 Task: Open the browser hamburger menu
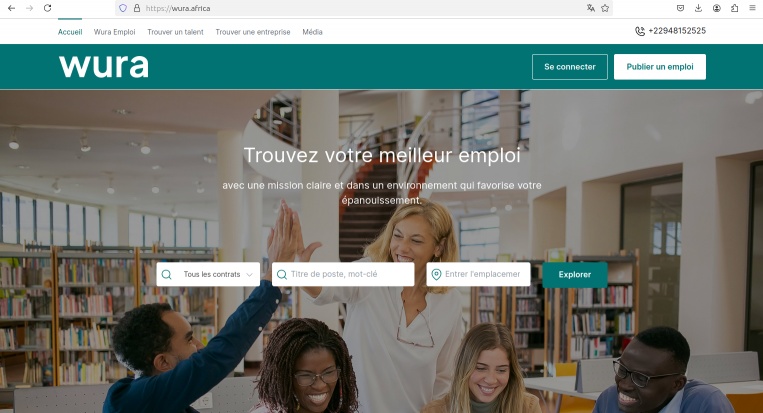click(752, 8)
